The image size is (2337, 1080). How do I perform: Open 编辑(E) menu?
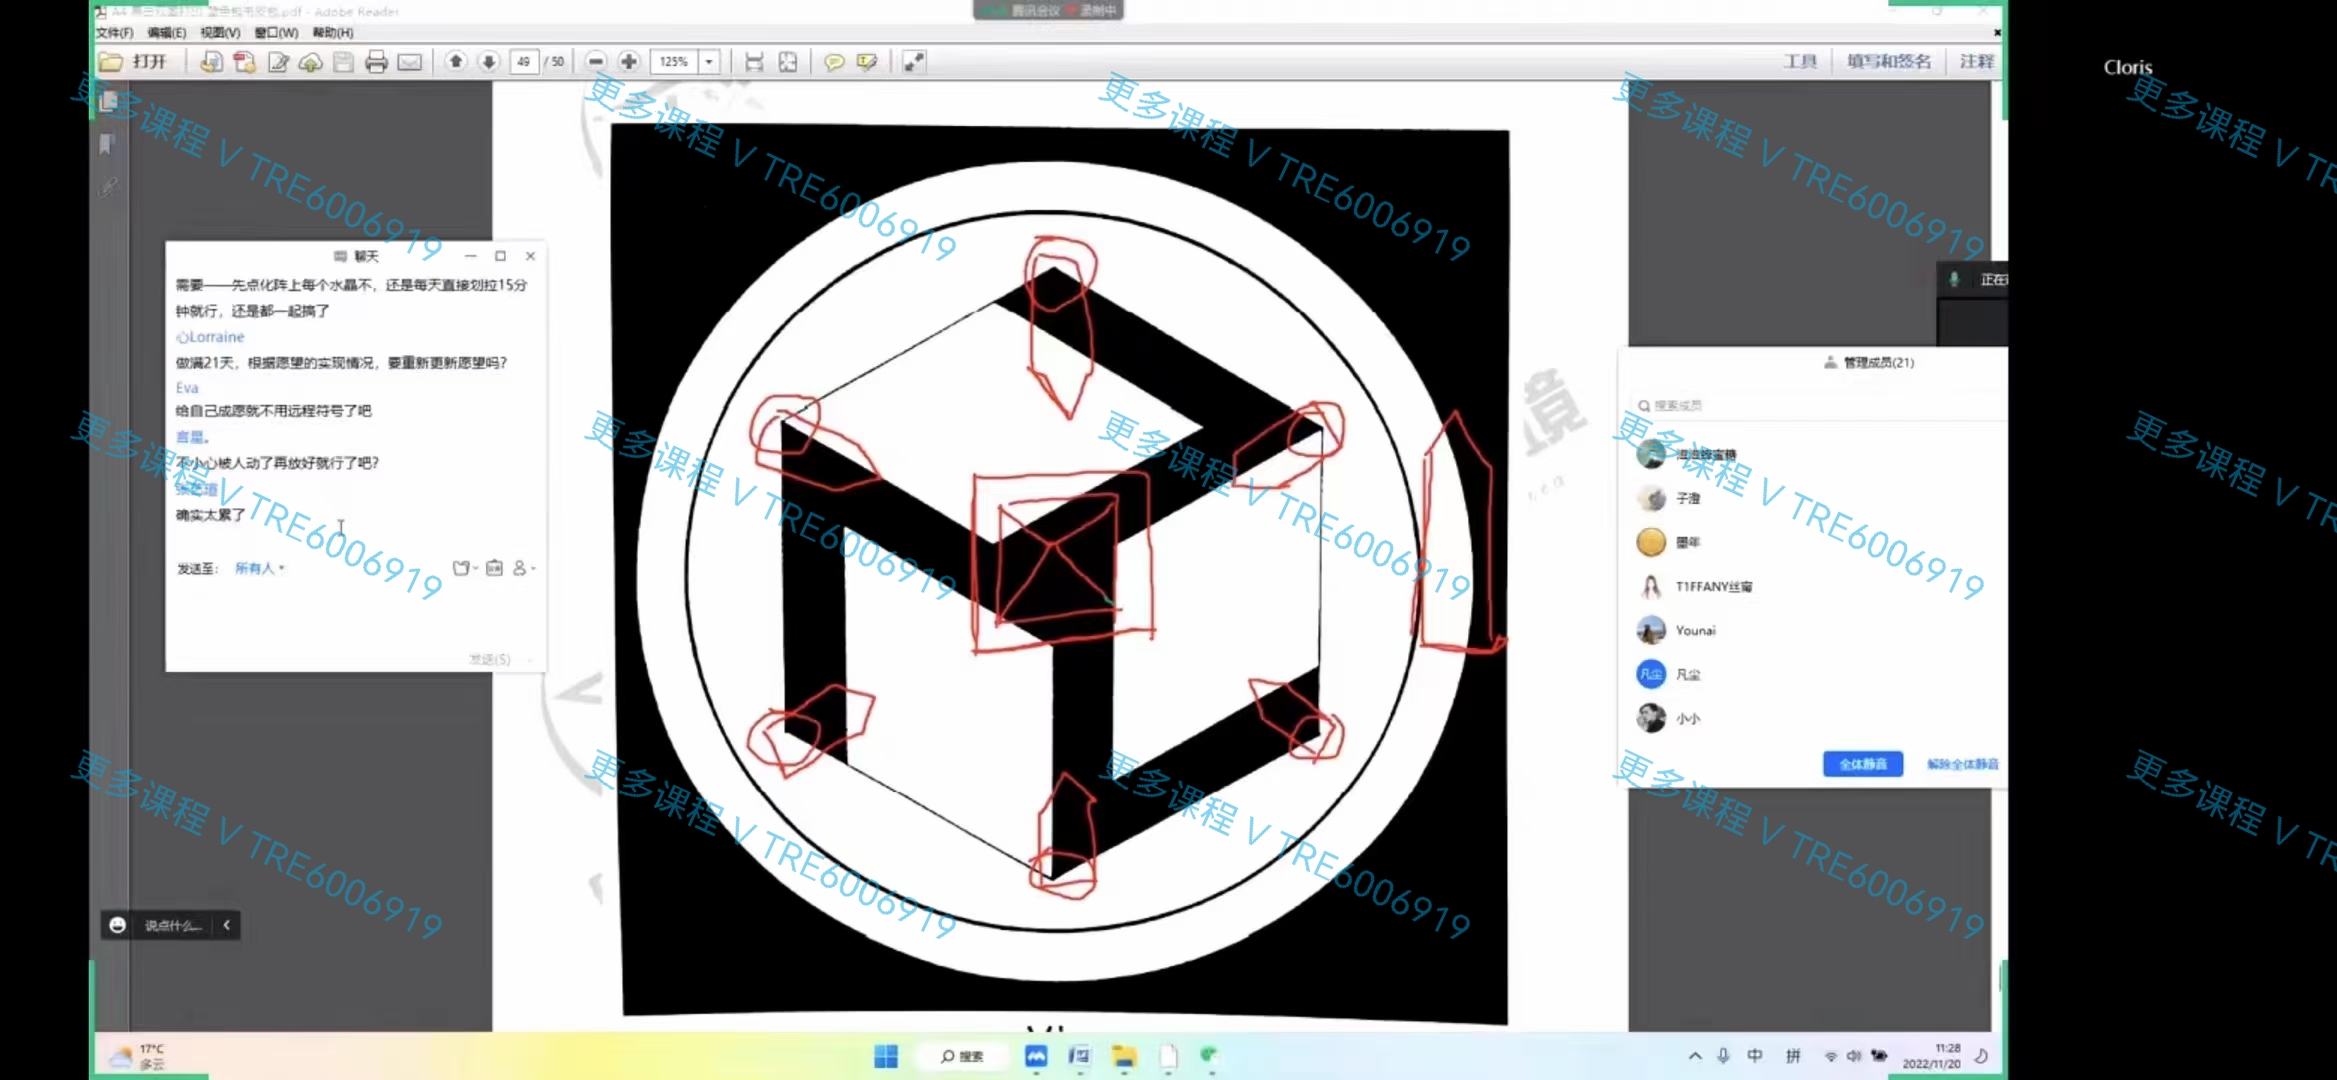(x=166, y=33)
